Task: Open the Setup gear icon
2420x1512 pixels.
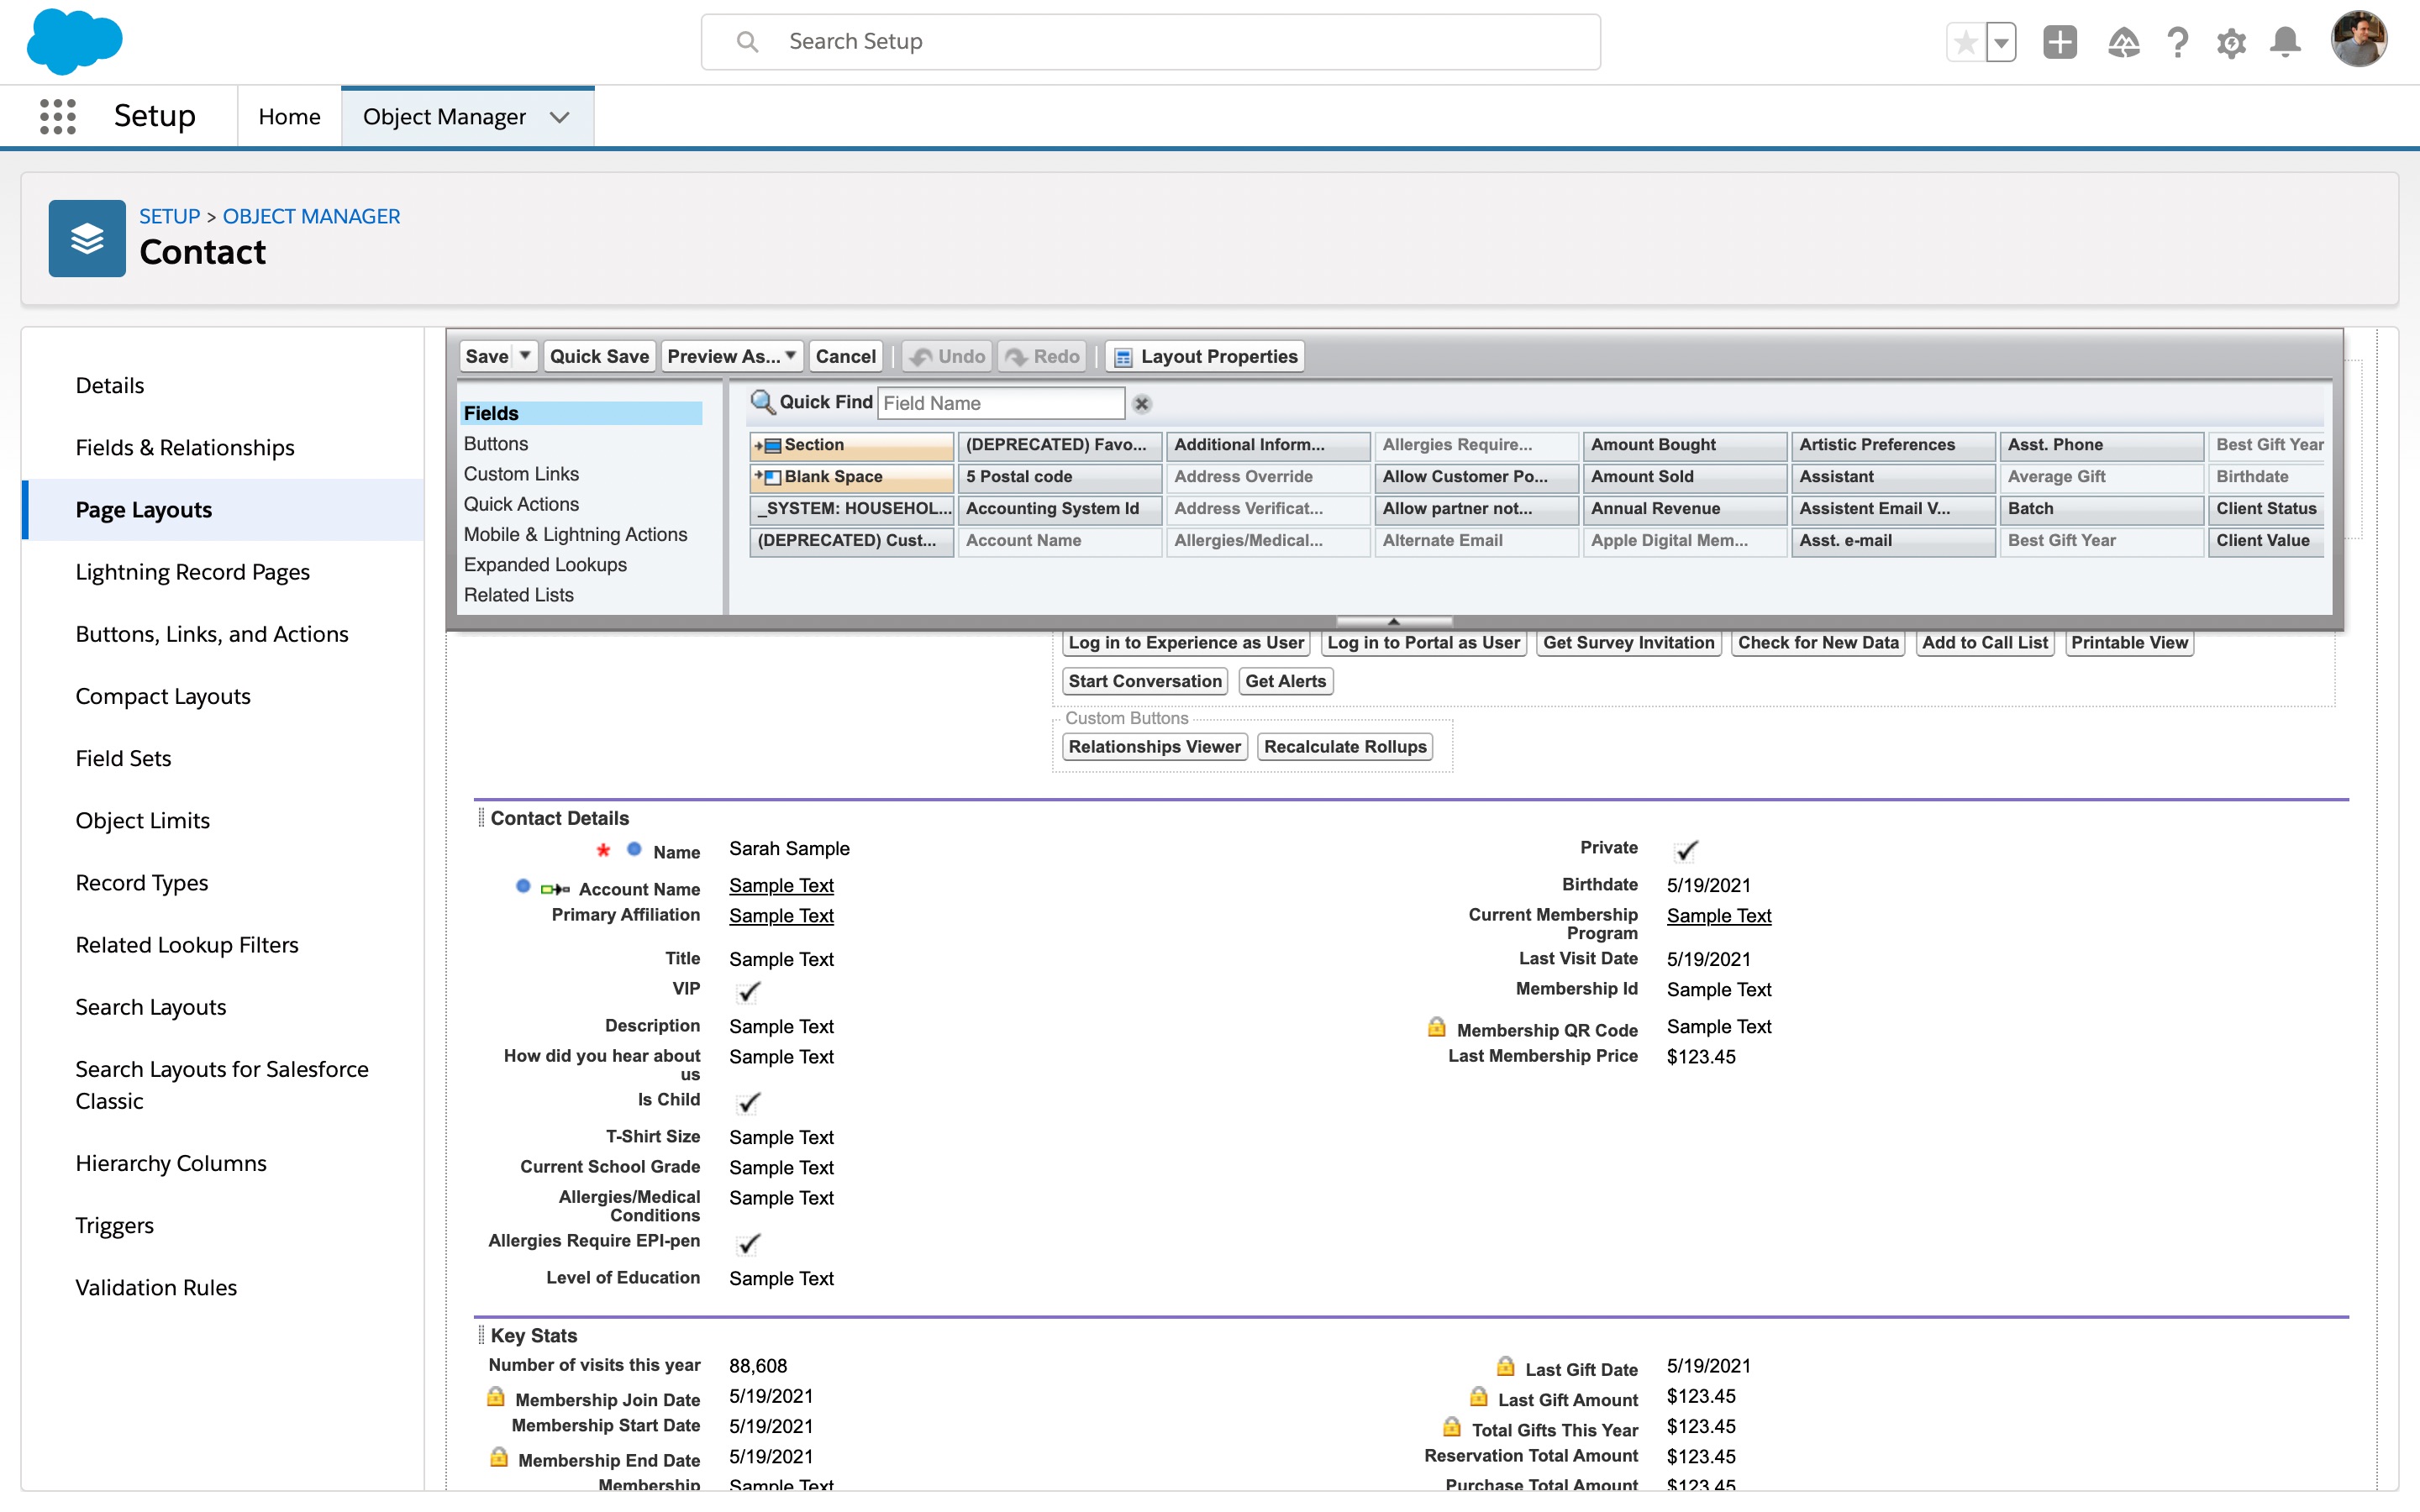Action: coord(2233,42)
